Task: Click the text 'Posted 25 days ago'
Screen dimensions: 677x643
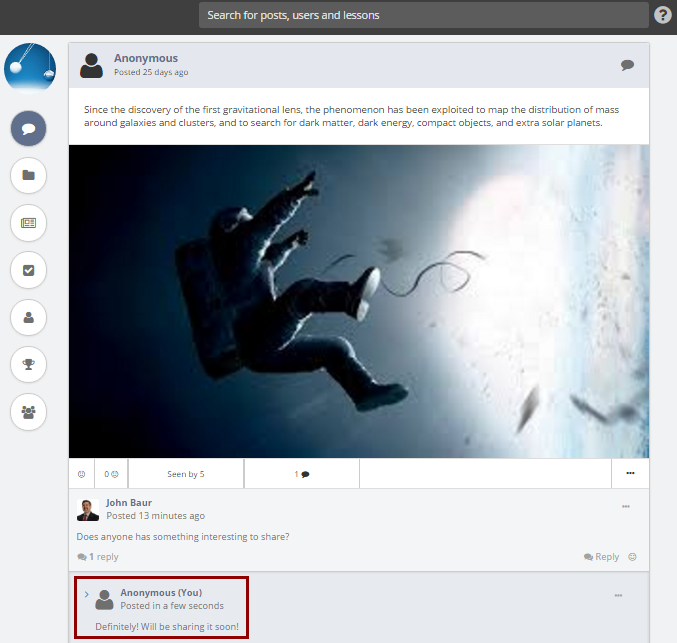Action: click(151, 72)
